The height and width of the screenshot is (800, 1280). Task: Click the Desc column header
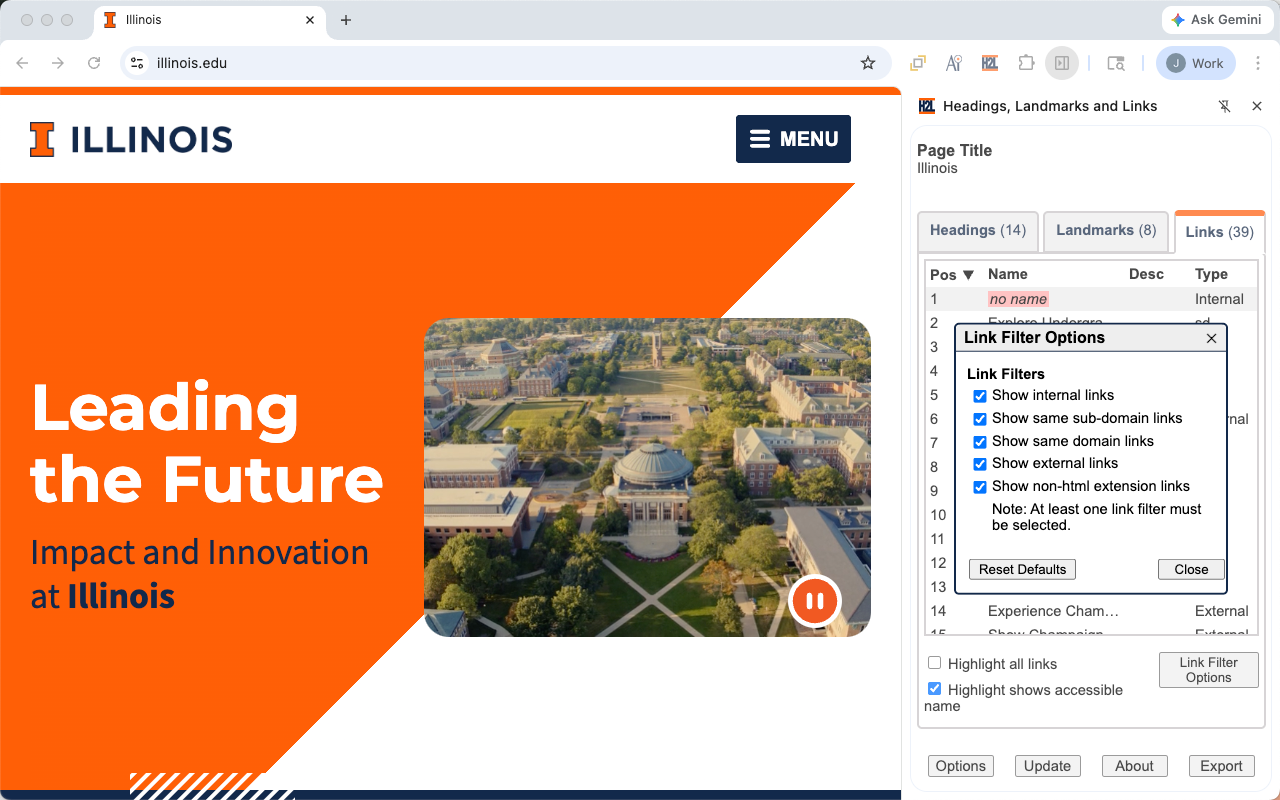(1146, 274)
